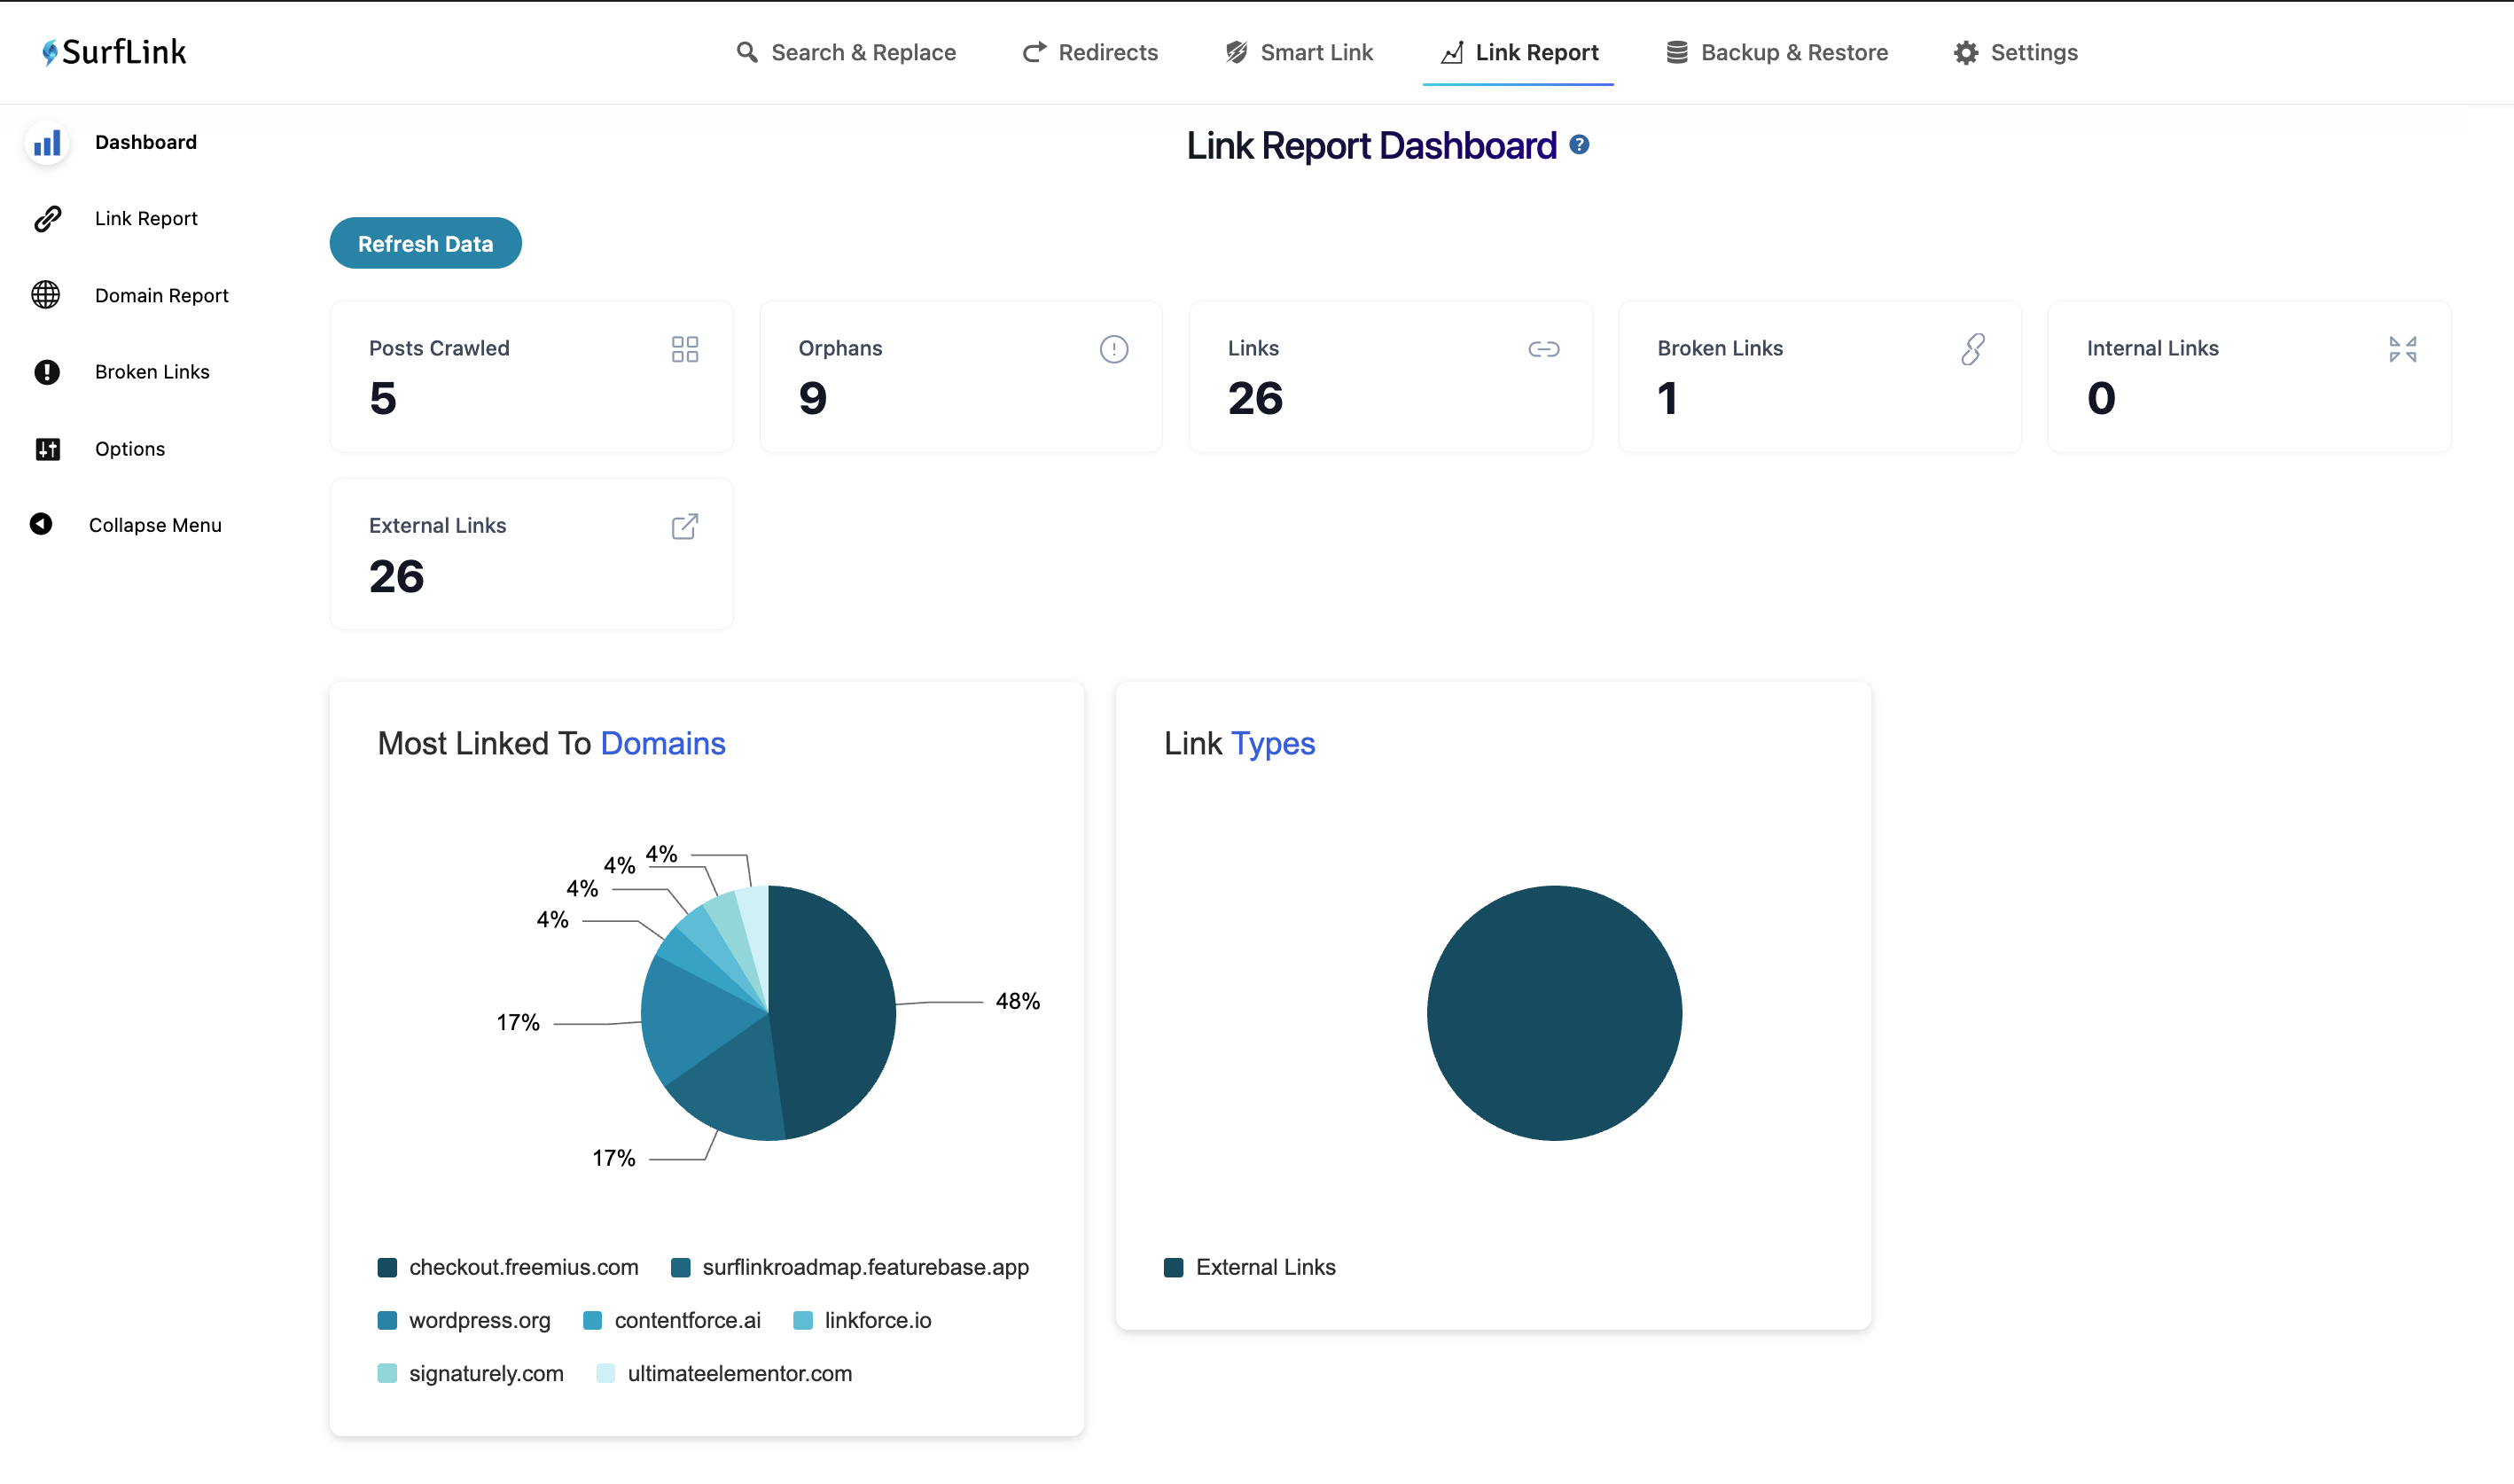Click the SurfLink logo
Image resolution: width=2514 pixels, height=1484 pixels.
(114, 52)
